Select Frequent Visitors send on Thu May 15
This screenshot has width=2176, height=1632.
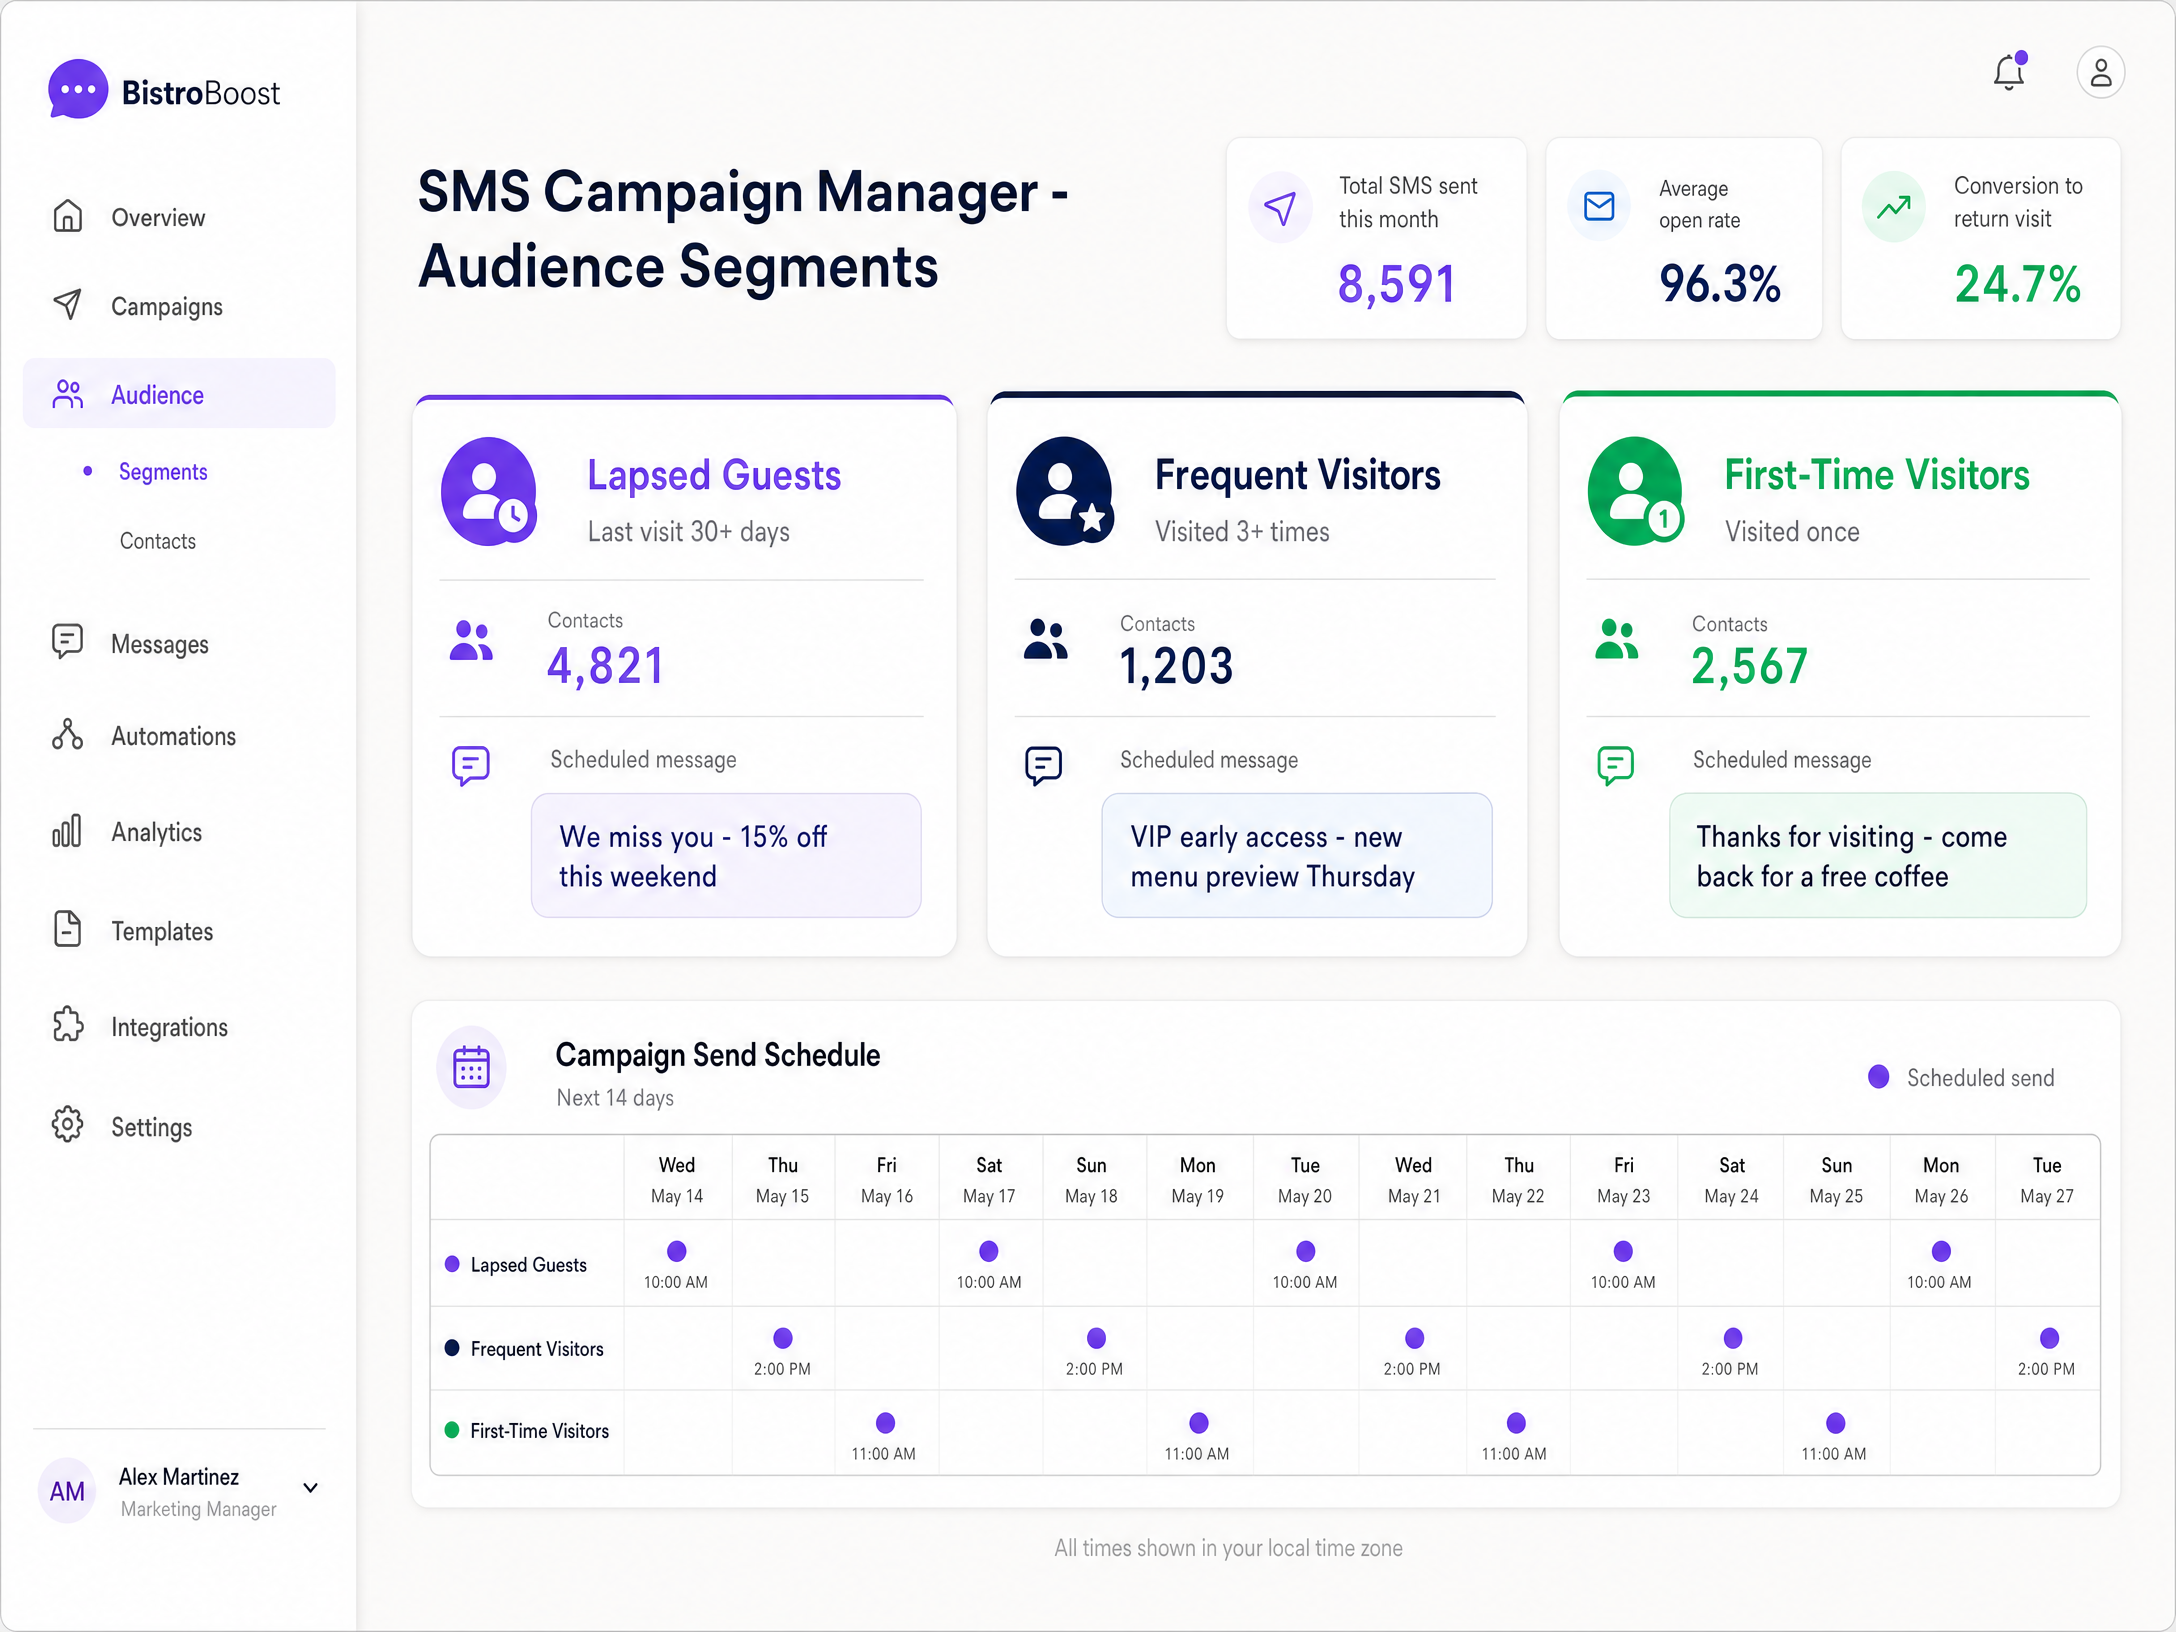pyautogui.click(x=783, y=1338)
